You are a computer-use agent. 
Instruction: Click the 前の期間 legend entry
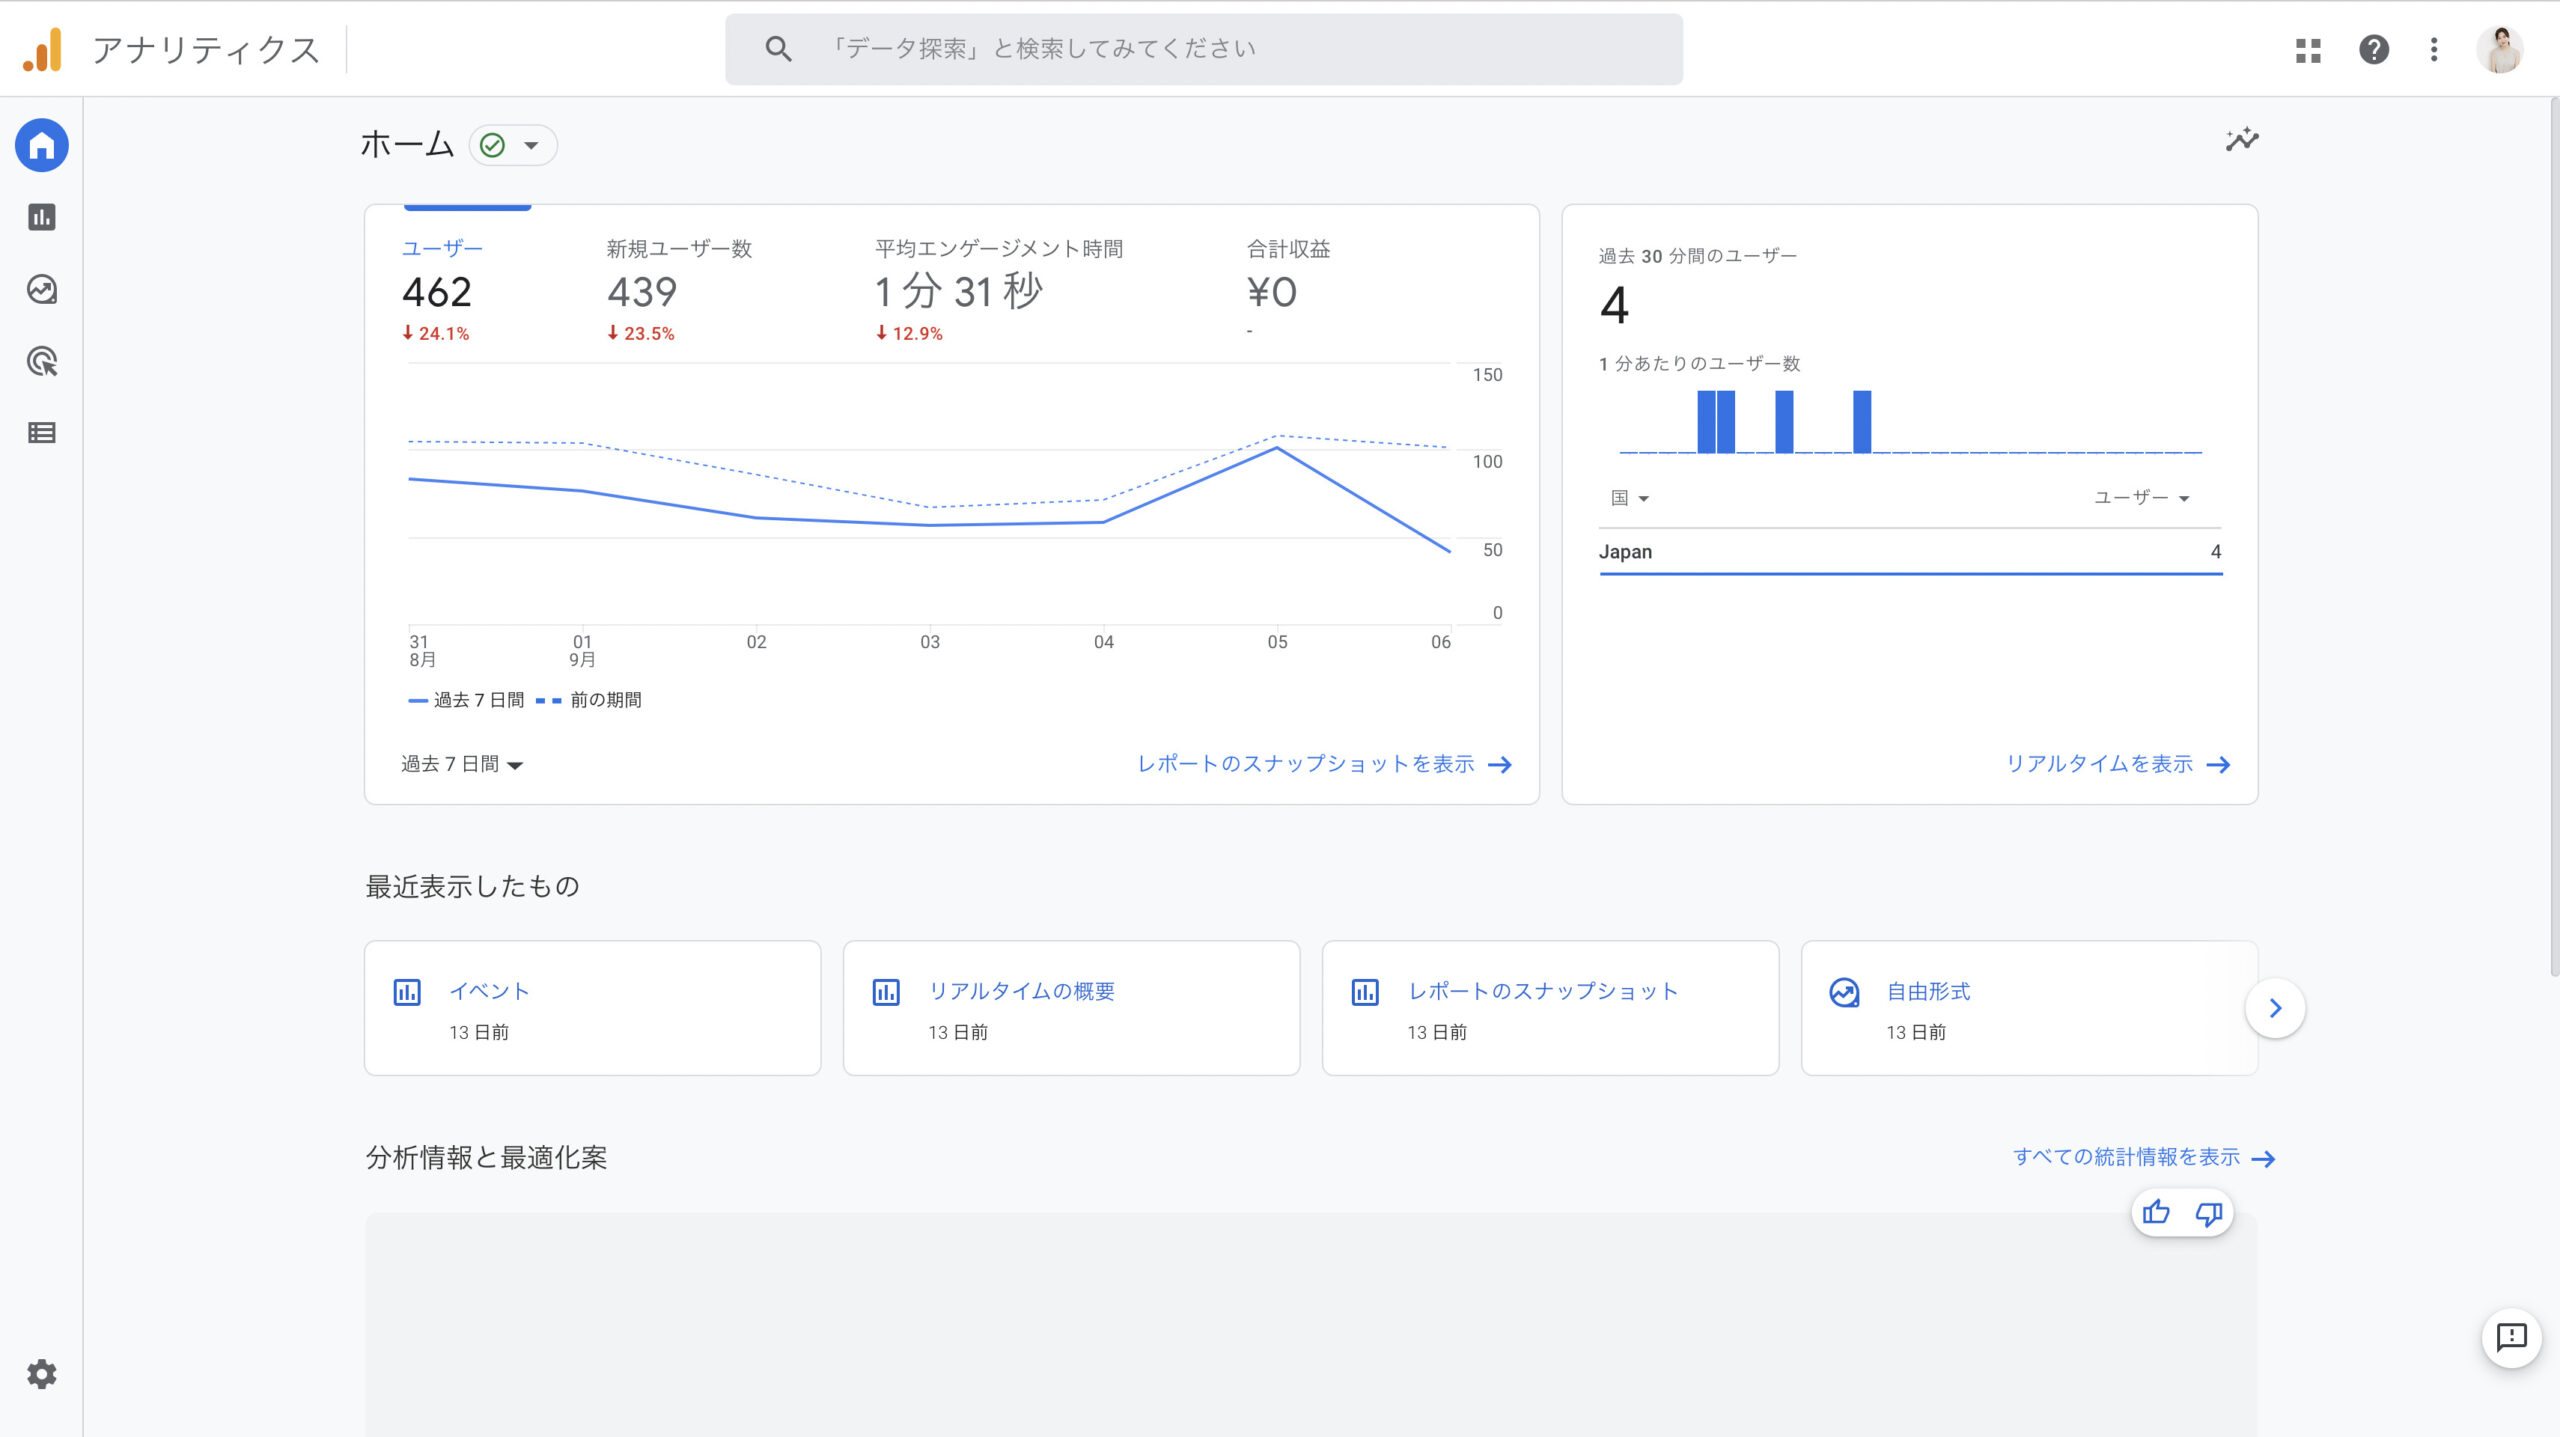(x=589, y=700)
